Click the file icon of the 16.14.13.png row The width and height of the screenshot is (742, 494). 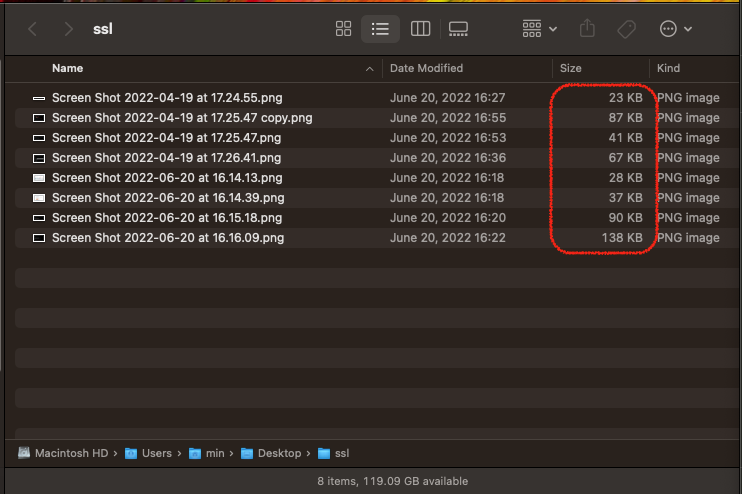pos(39,178)
